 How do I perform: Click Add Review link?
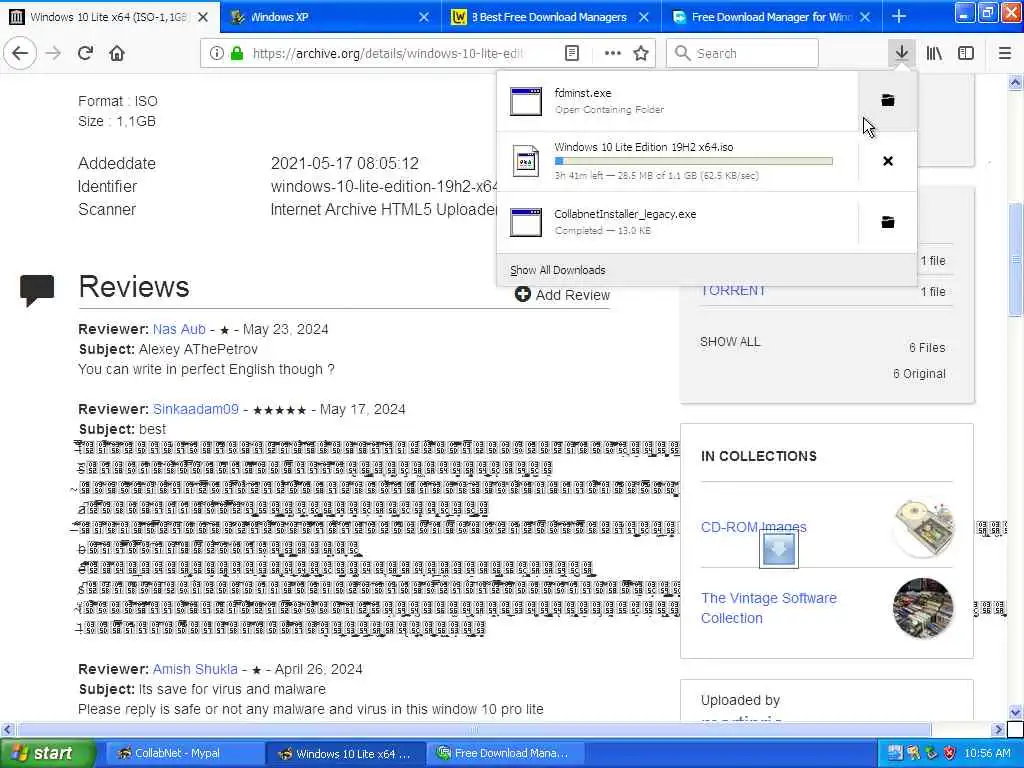click(562, 295)
